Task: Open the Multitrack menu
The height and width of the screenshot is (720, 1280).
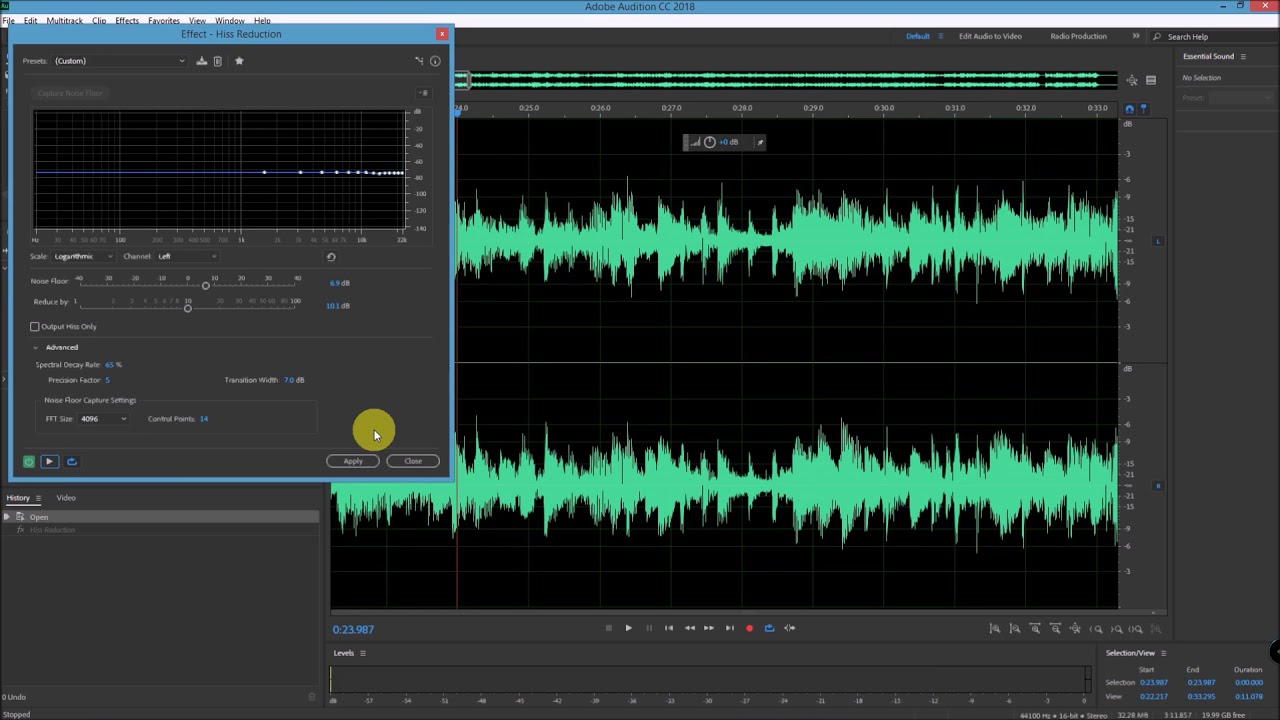Action: point(65,20)
